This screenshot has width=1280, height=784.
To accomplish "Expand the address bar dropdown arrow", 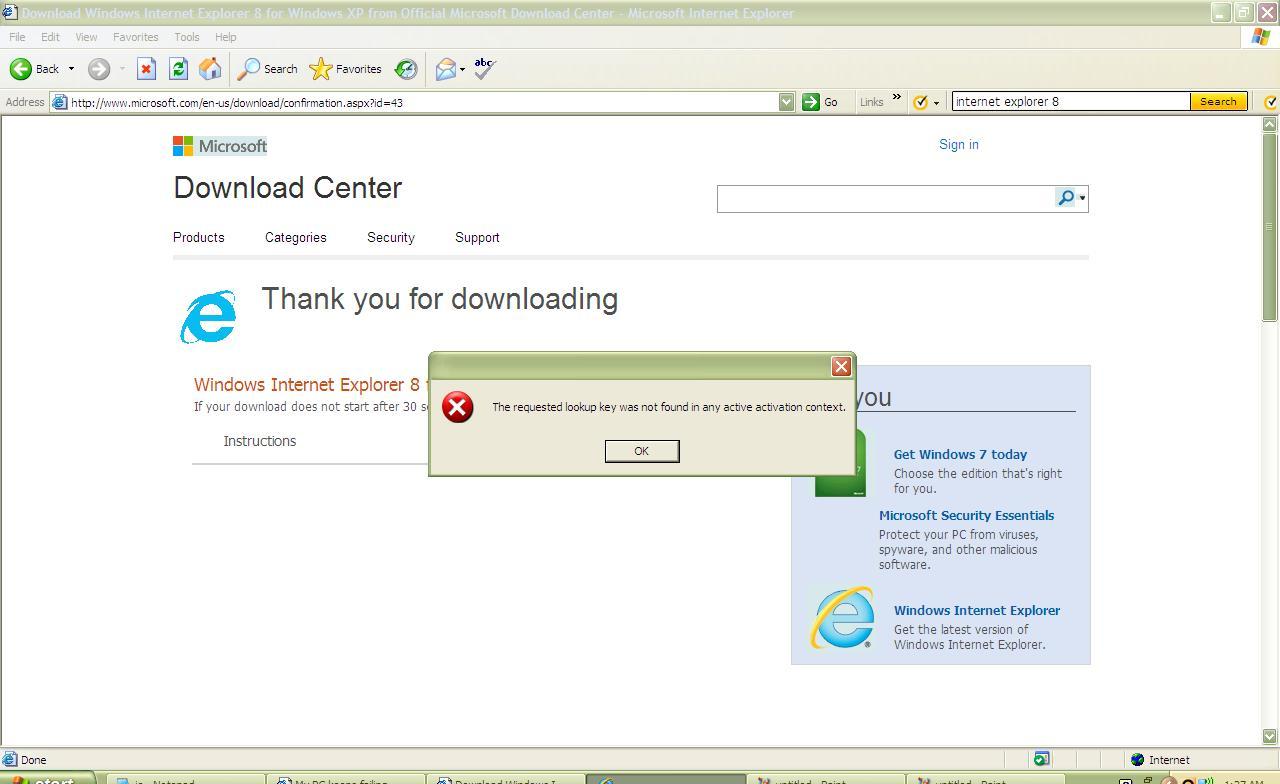I will pos(786,102).
